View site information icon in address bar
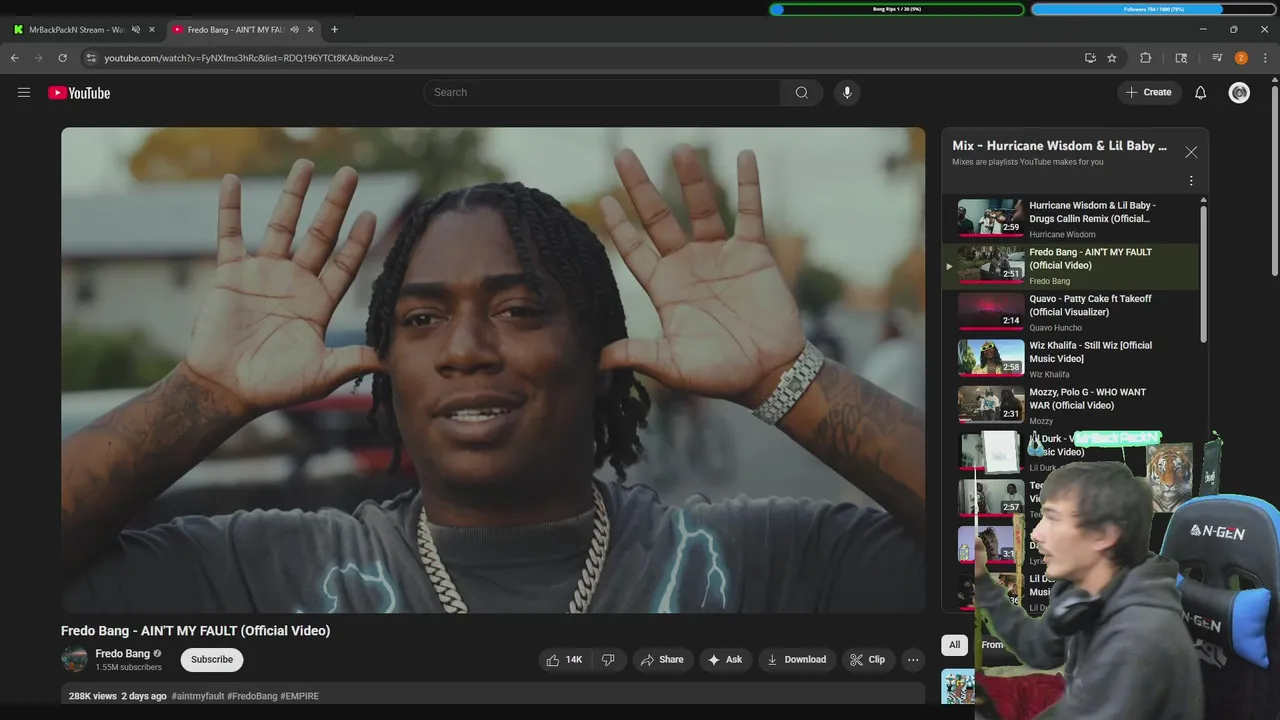Viewport: 1280px width, 720px height. coord(91,58)
